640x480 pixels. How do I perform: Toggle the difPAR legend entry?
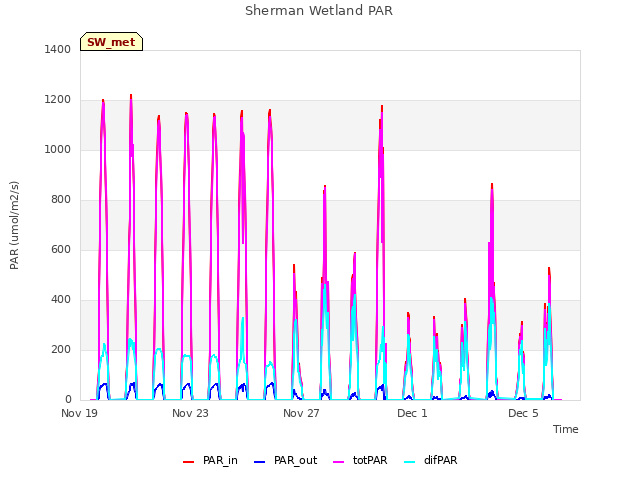click(x=430, y=460)
